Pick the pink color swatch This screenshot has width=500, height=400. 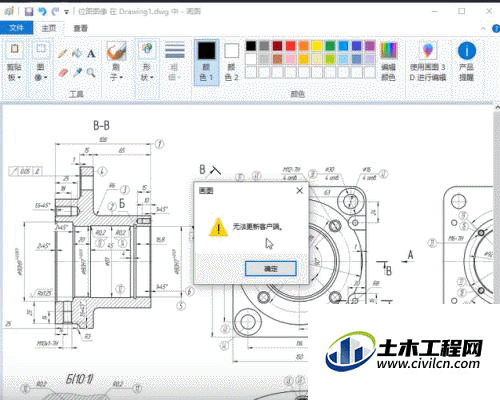[291, 59]
